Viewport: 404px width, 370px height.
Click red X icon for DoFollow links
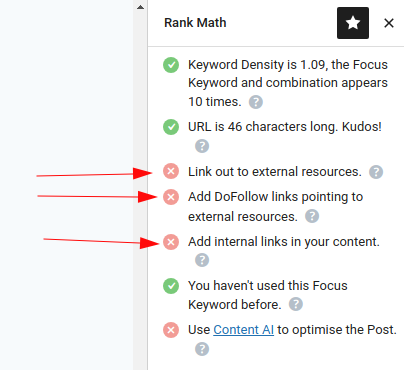coord(171,197)
